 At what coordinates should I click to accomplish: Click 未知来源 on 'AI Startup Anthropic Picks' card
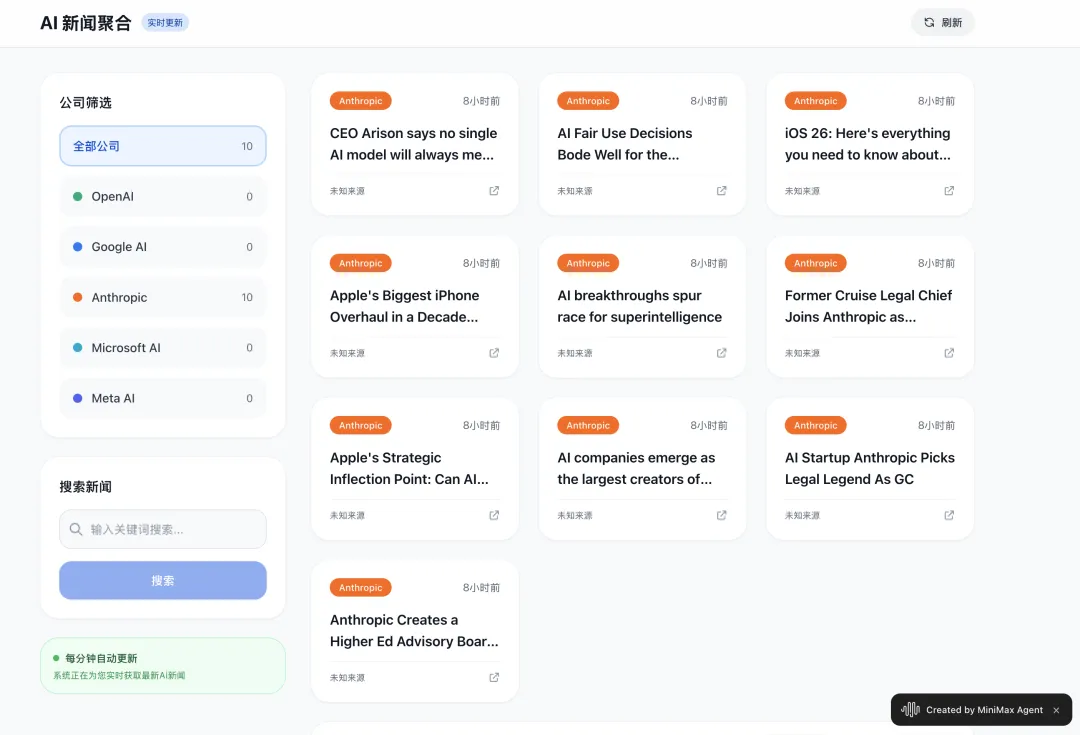802,515
